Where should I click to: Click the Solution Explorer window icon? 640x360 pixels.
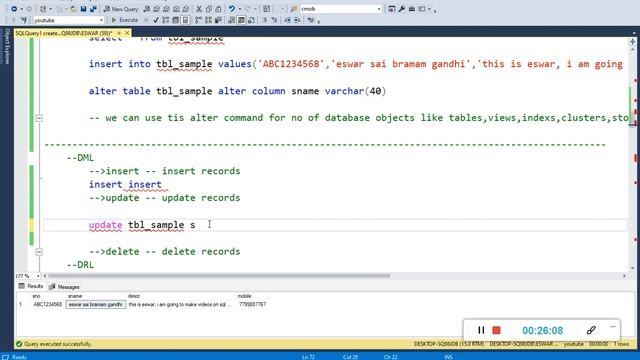pos(391,9)
